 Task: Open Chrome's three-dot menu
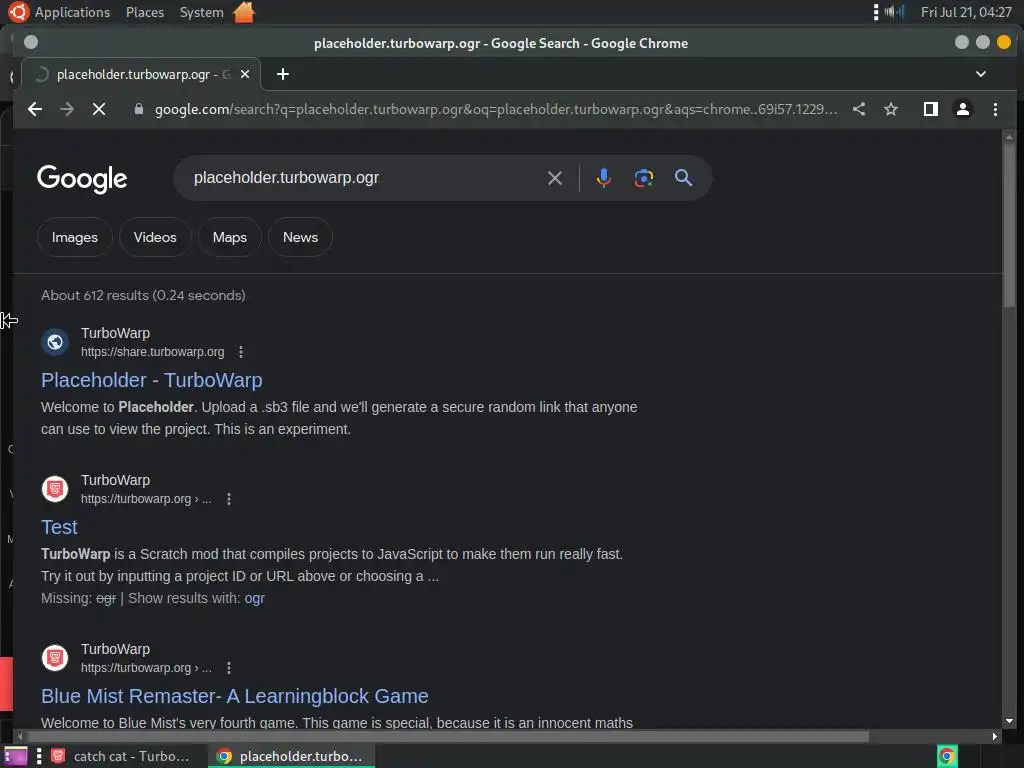pos(995,109)
